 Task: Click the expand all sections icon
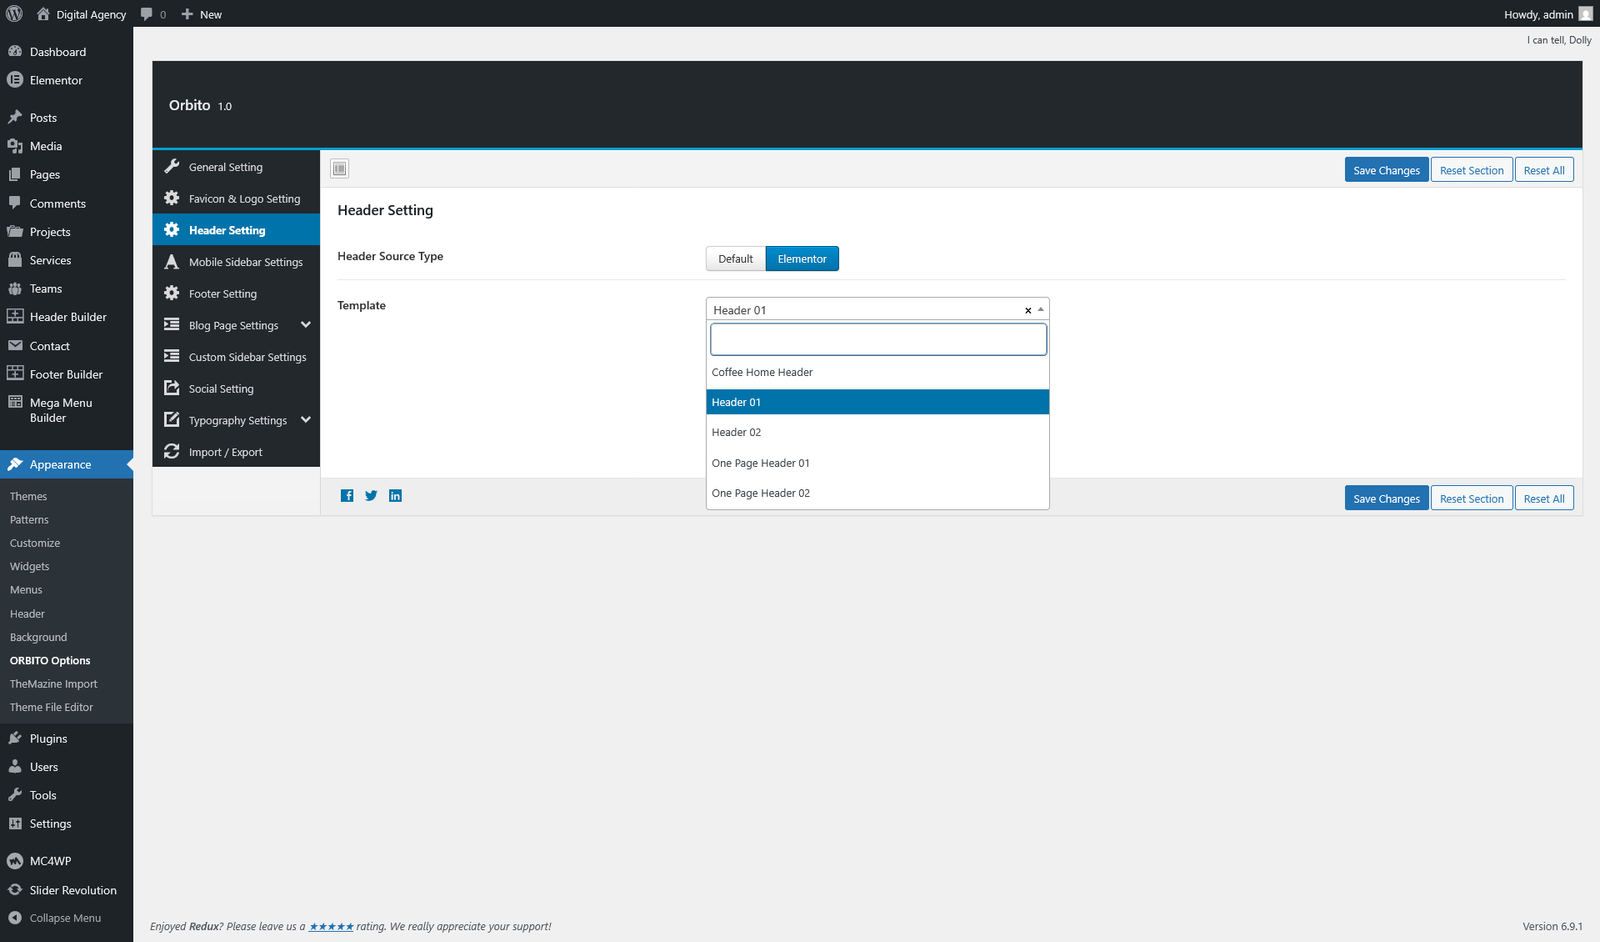[x=340, y=169]
